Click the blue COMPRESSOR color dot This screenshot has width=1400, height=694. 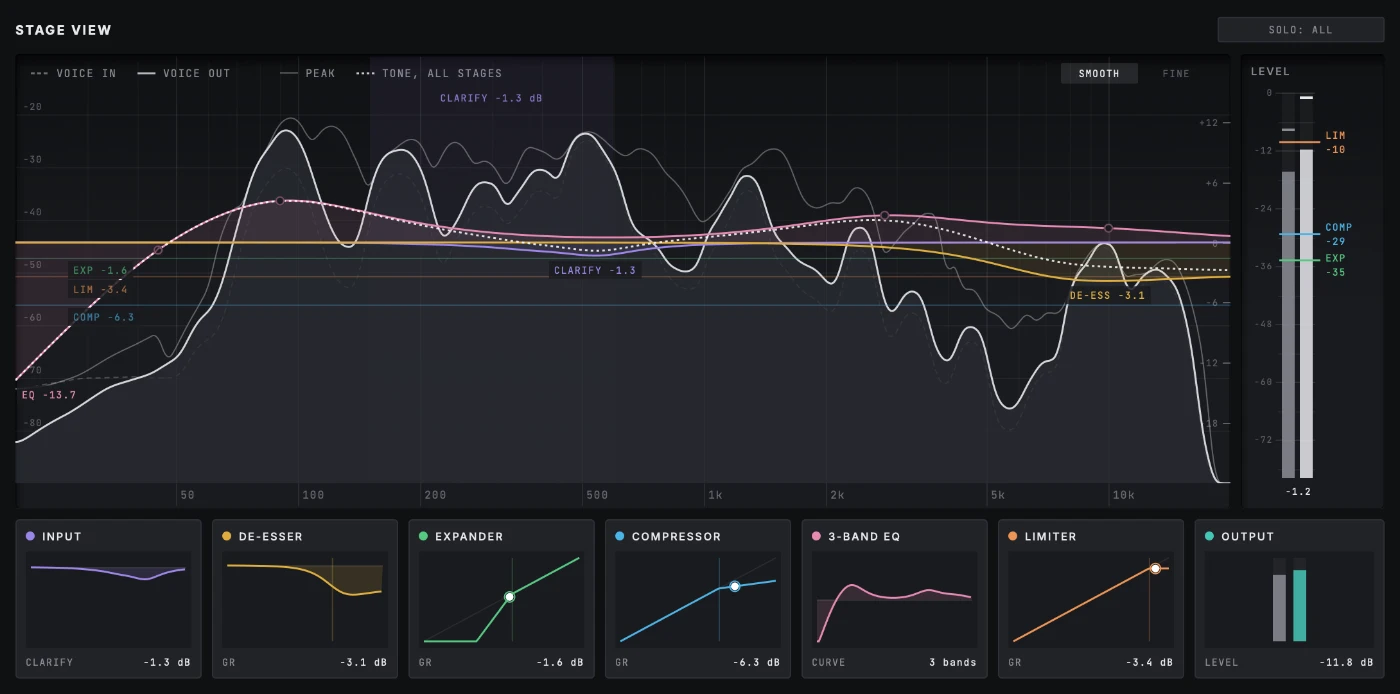click(620, 536)
